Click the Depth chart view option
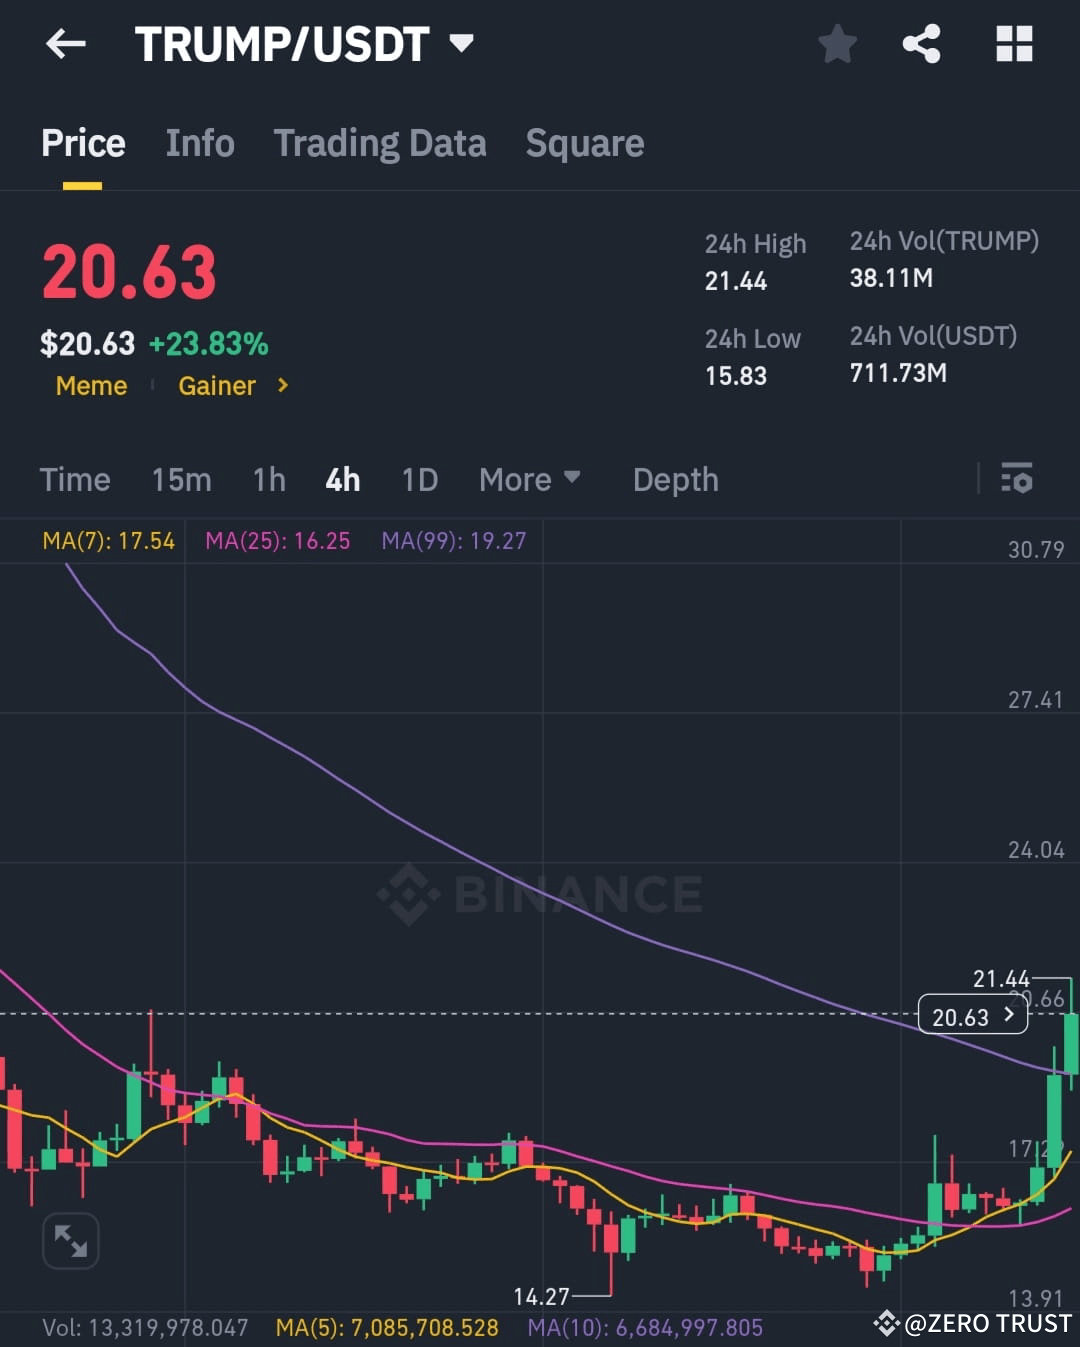This screenshot has width=1080, height=1347. click(675, 480)
